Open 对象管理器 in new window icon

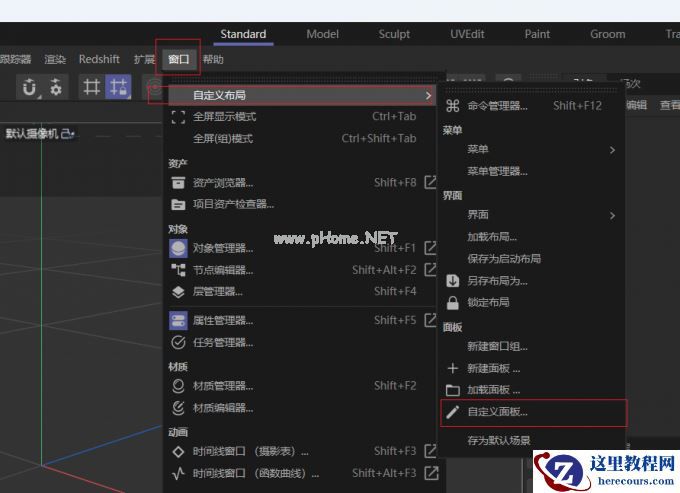pos(430,248)
